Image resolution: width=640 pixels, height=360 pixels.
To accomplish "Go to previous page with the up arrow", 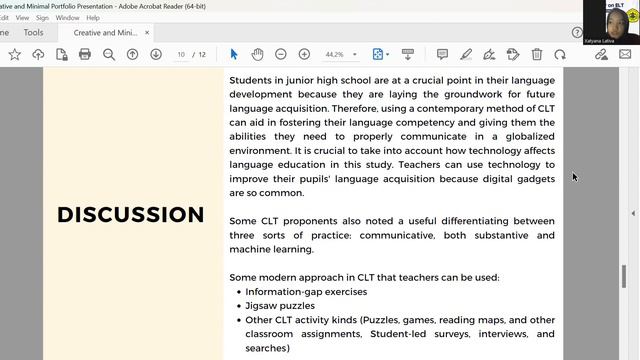I will click(x=132, y=54).
